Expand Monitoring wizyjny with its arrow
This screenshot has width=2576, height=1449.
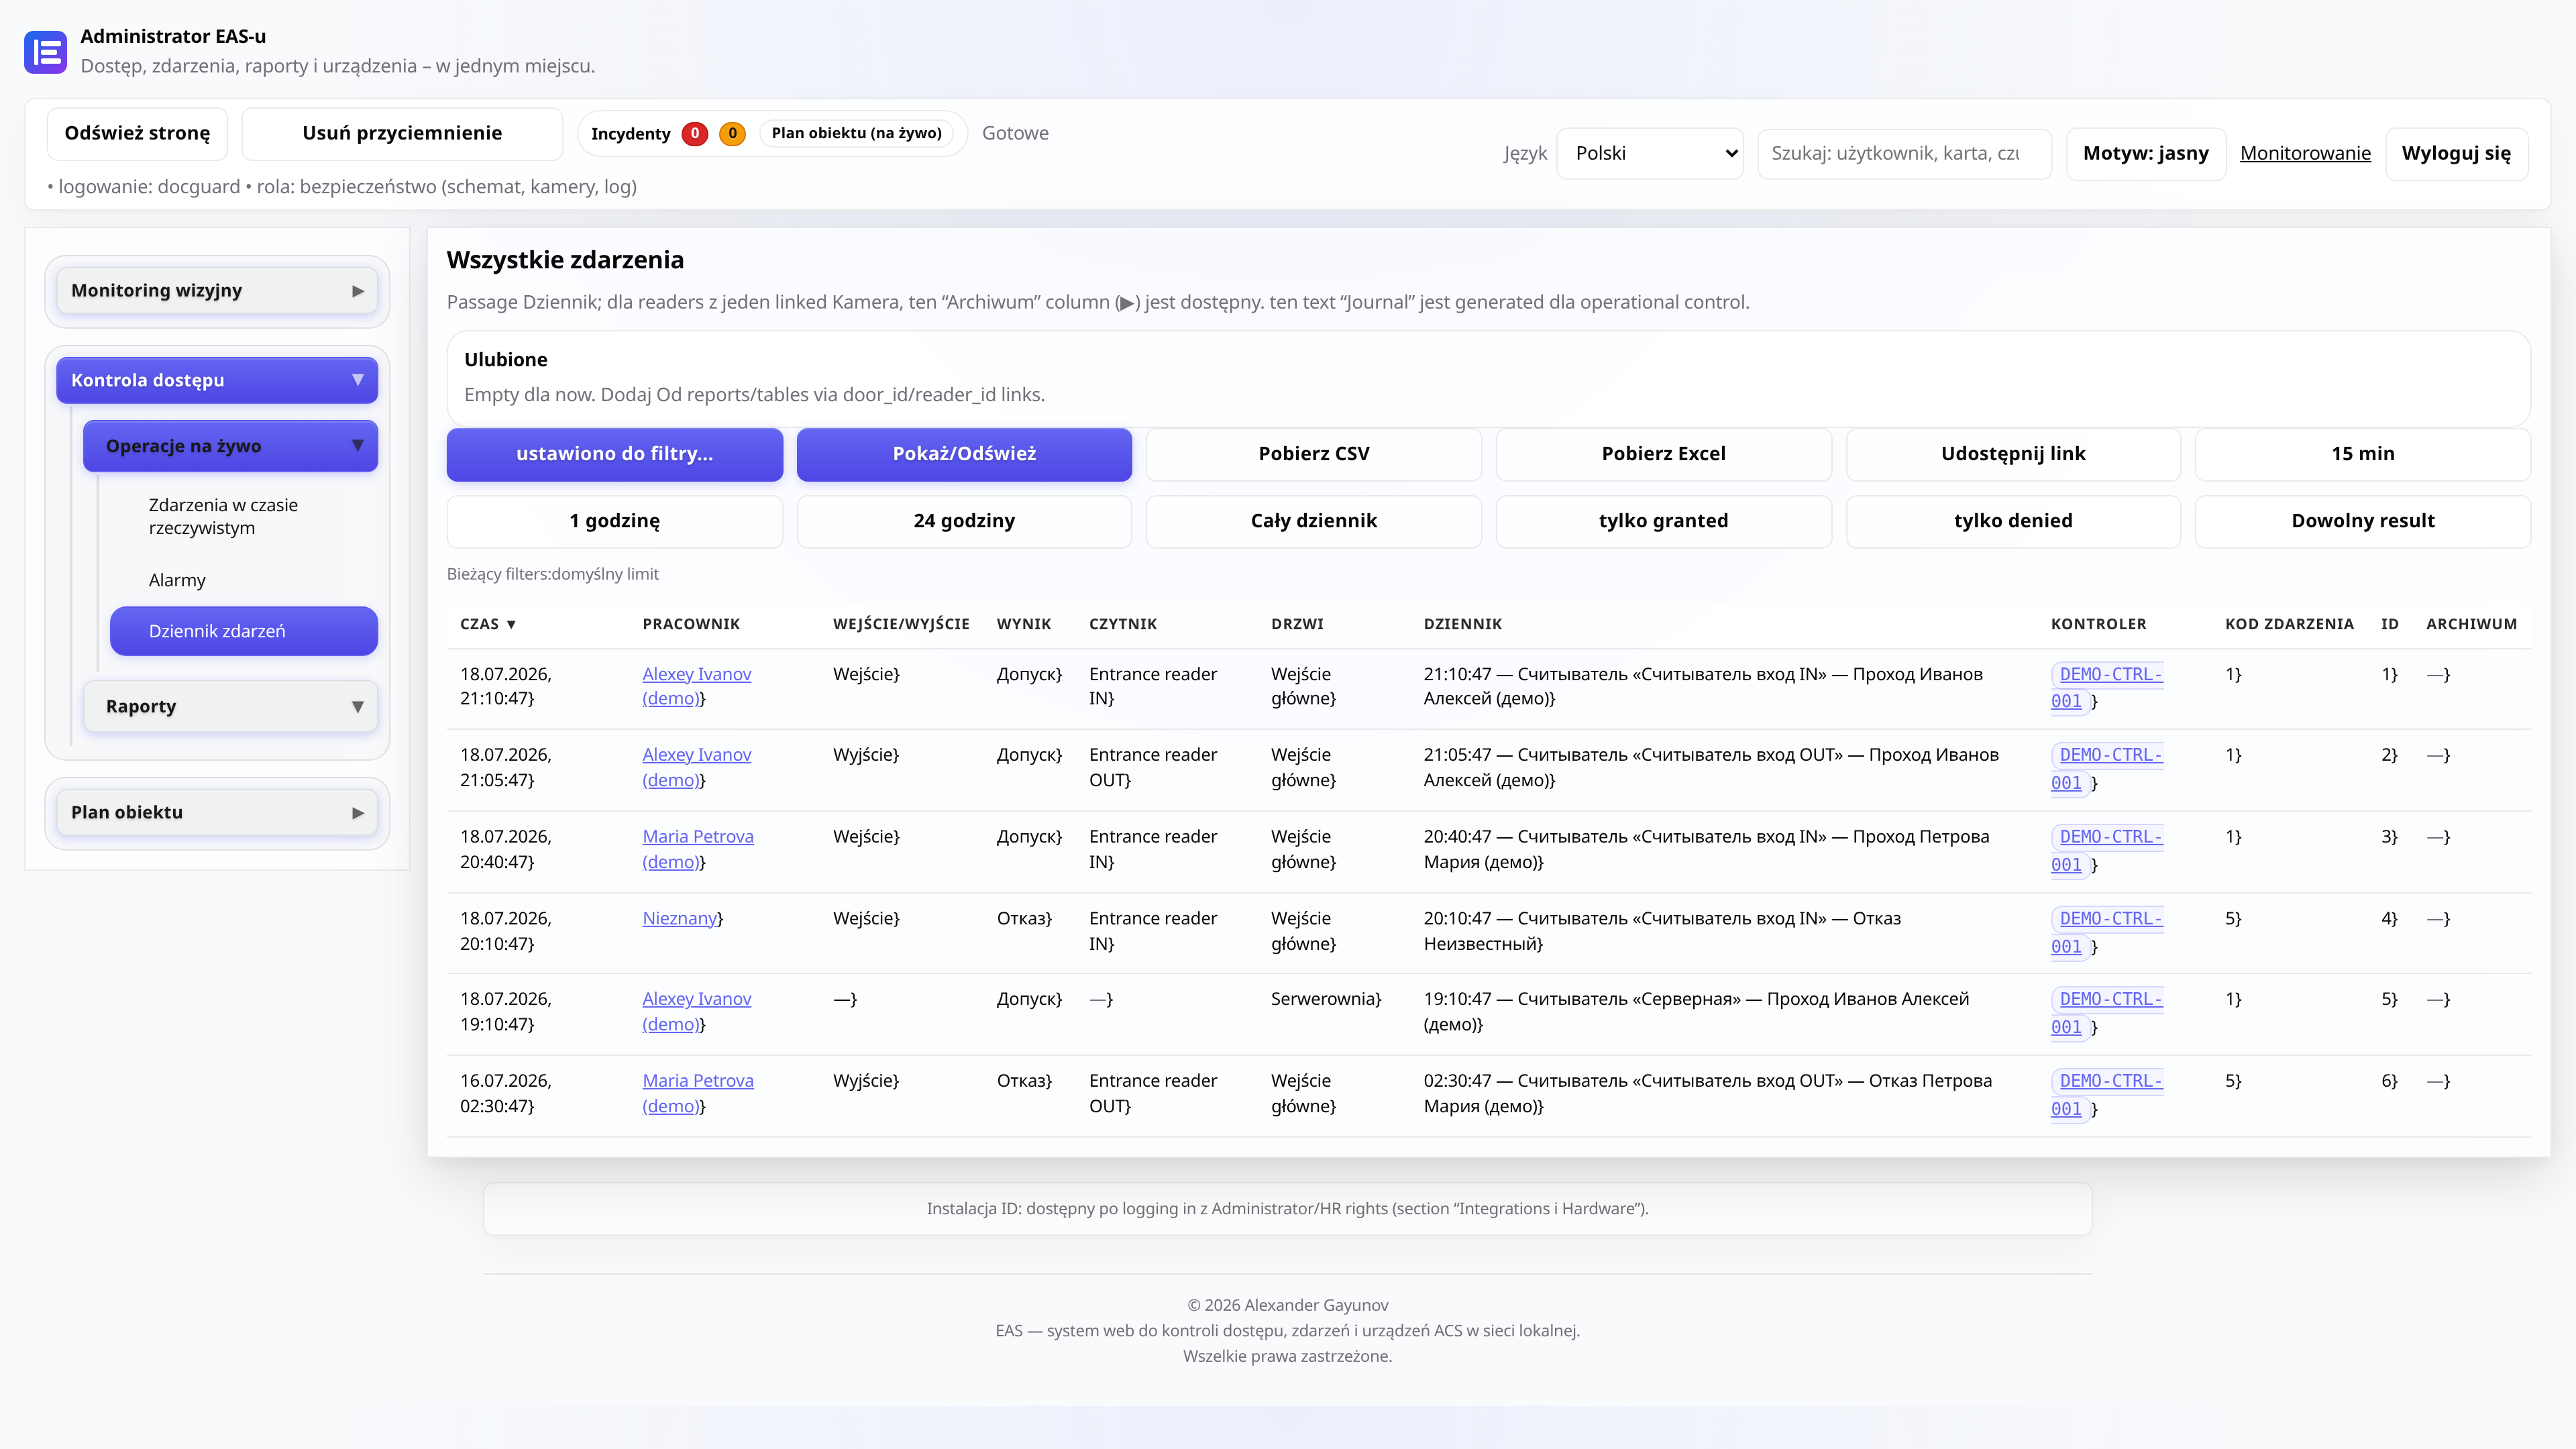tap(358, 291)
